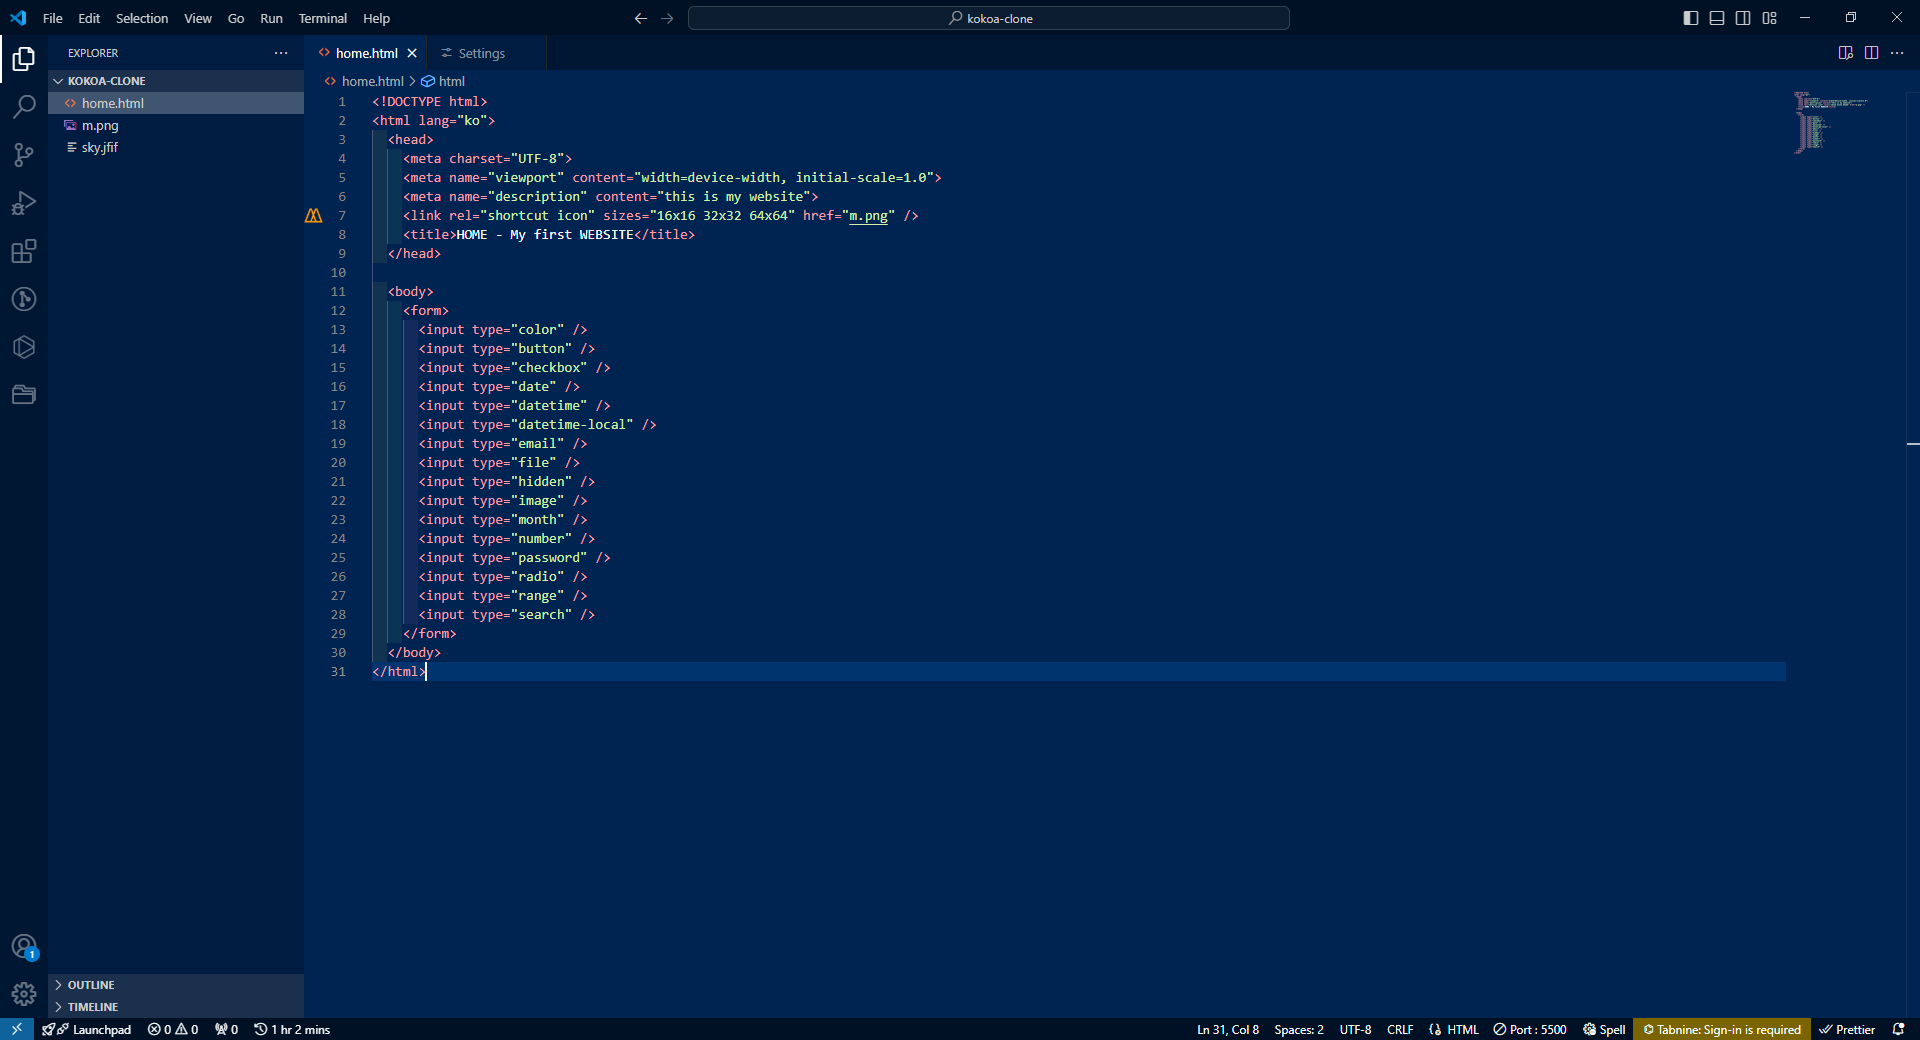
Task: Open sky.jfif in the file tree
Action: tap(176, 147)
